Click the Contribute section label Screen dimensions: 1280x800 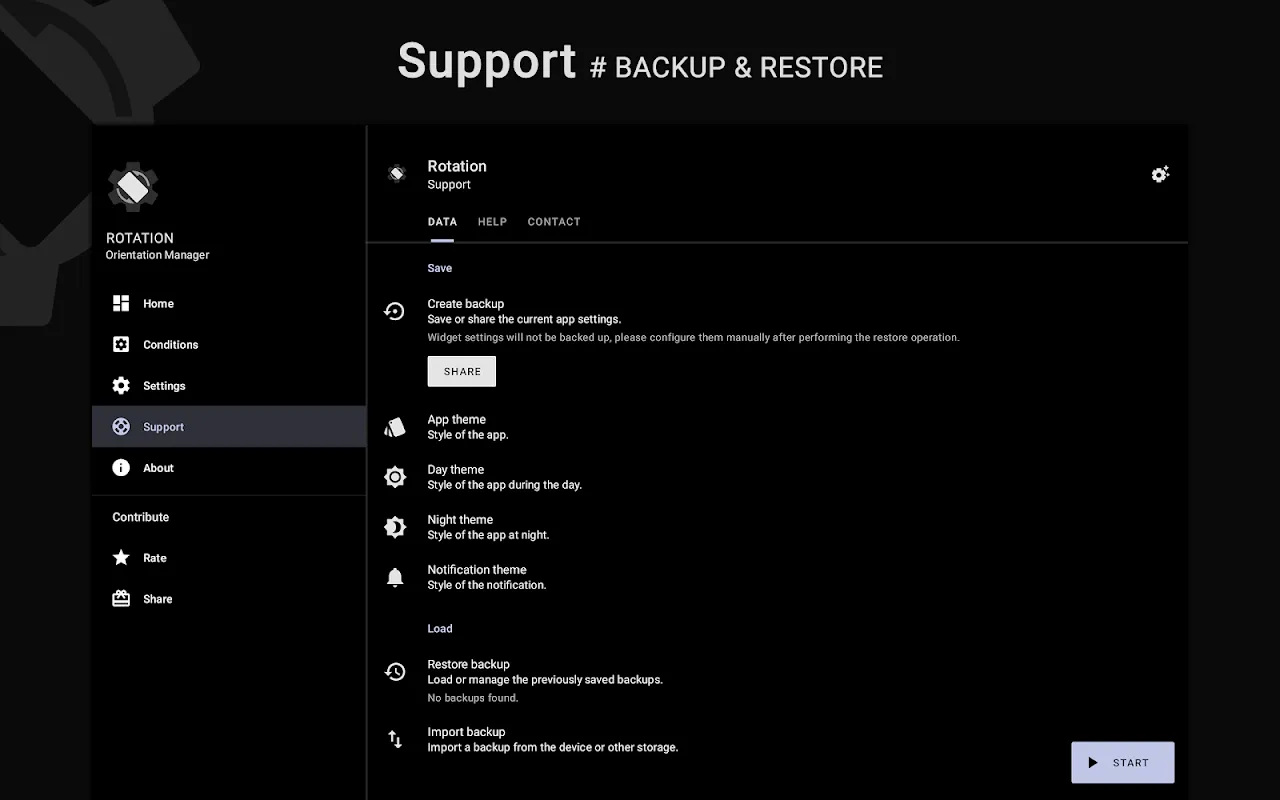[141, 517]
